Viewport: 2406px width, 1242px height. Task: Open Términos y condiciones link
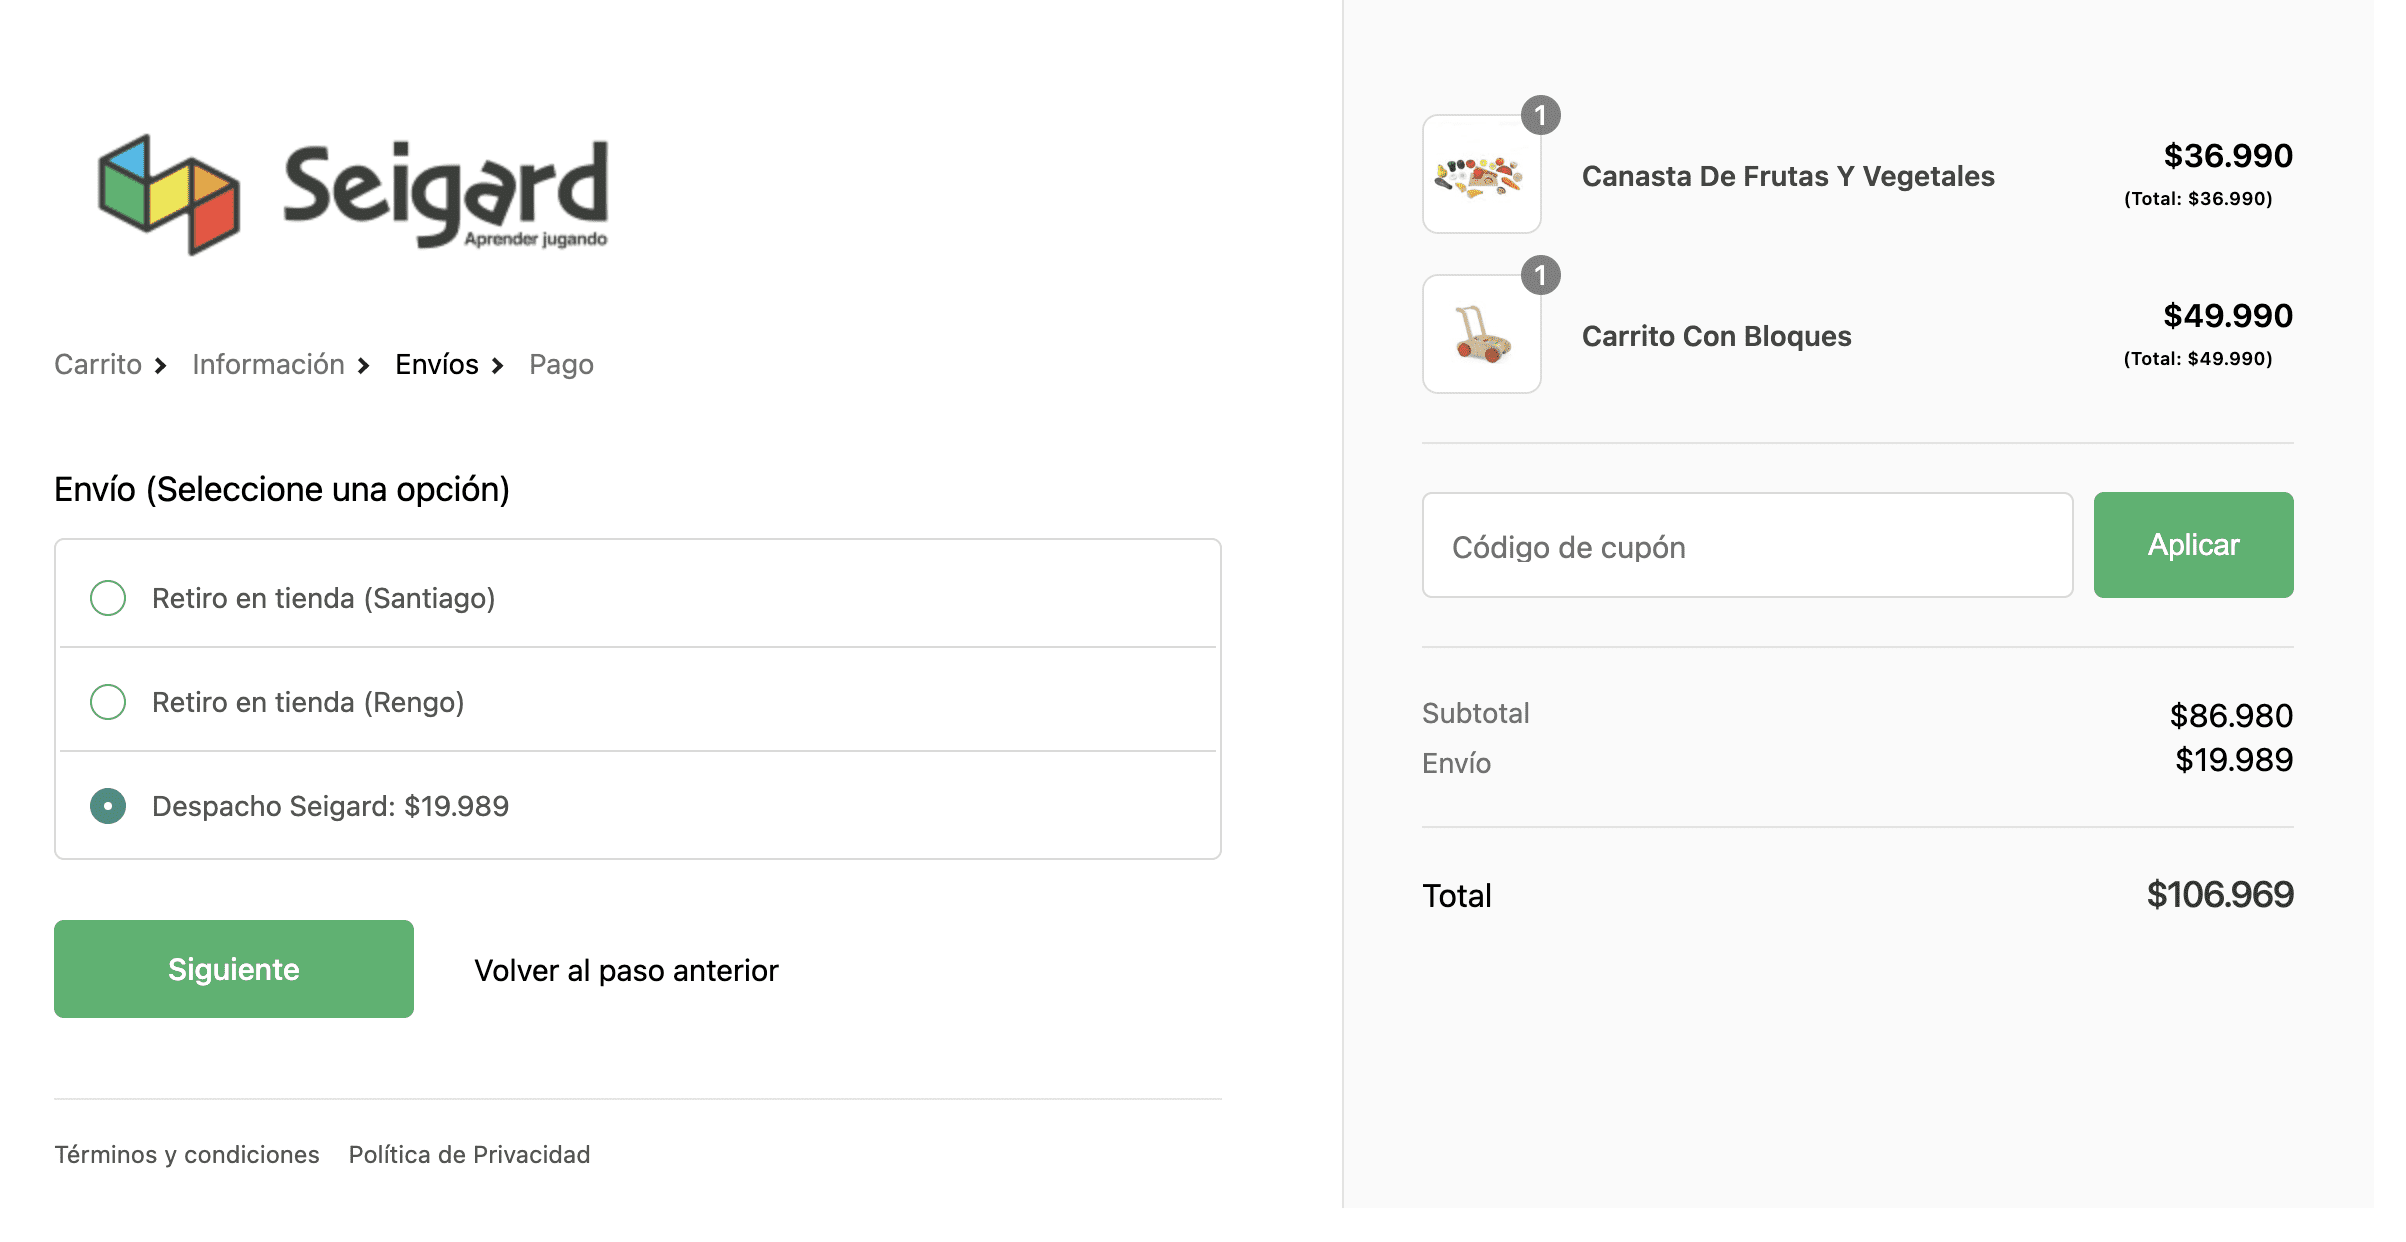[187, 1155]
